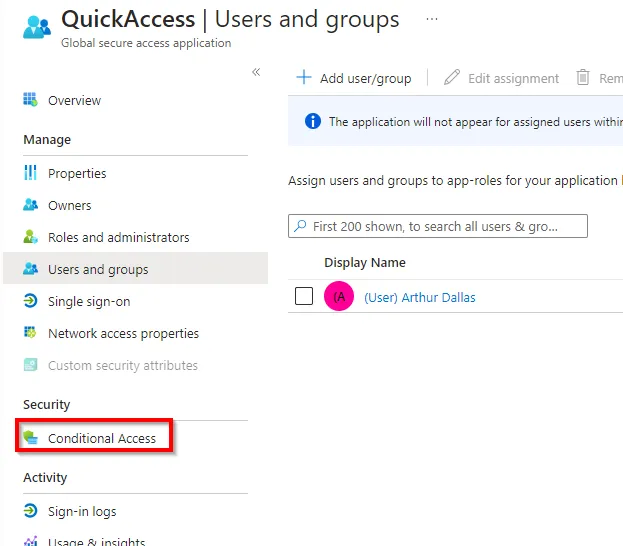Click Arthur Dallas pink avatar

pos(339,296)
